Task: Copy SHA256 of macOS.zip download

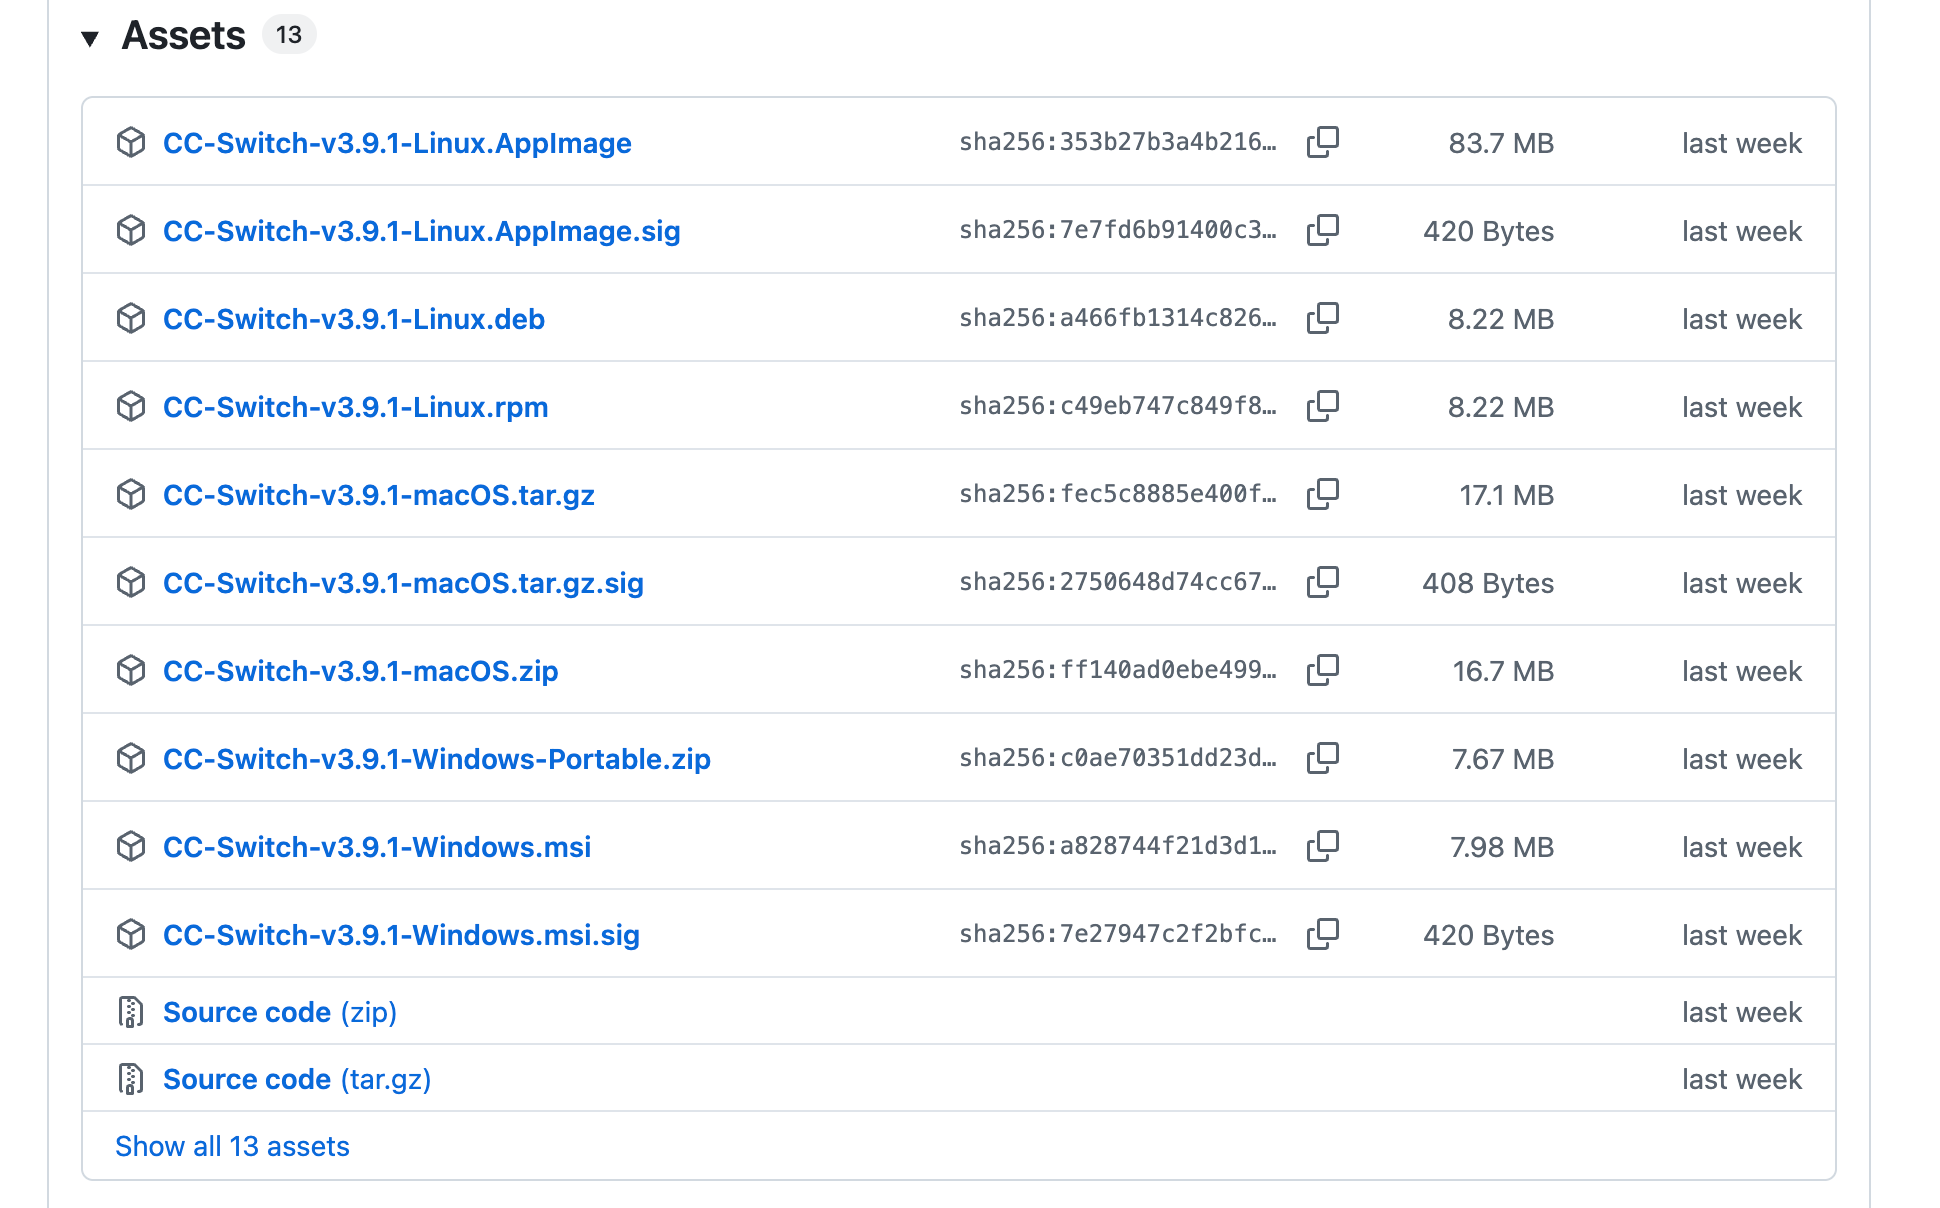Action: [x=1322, y=670]
